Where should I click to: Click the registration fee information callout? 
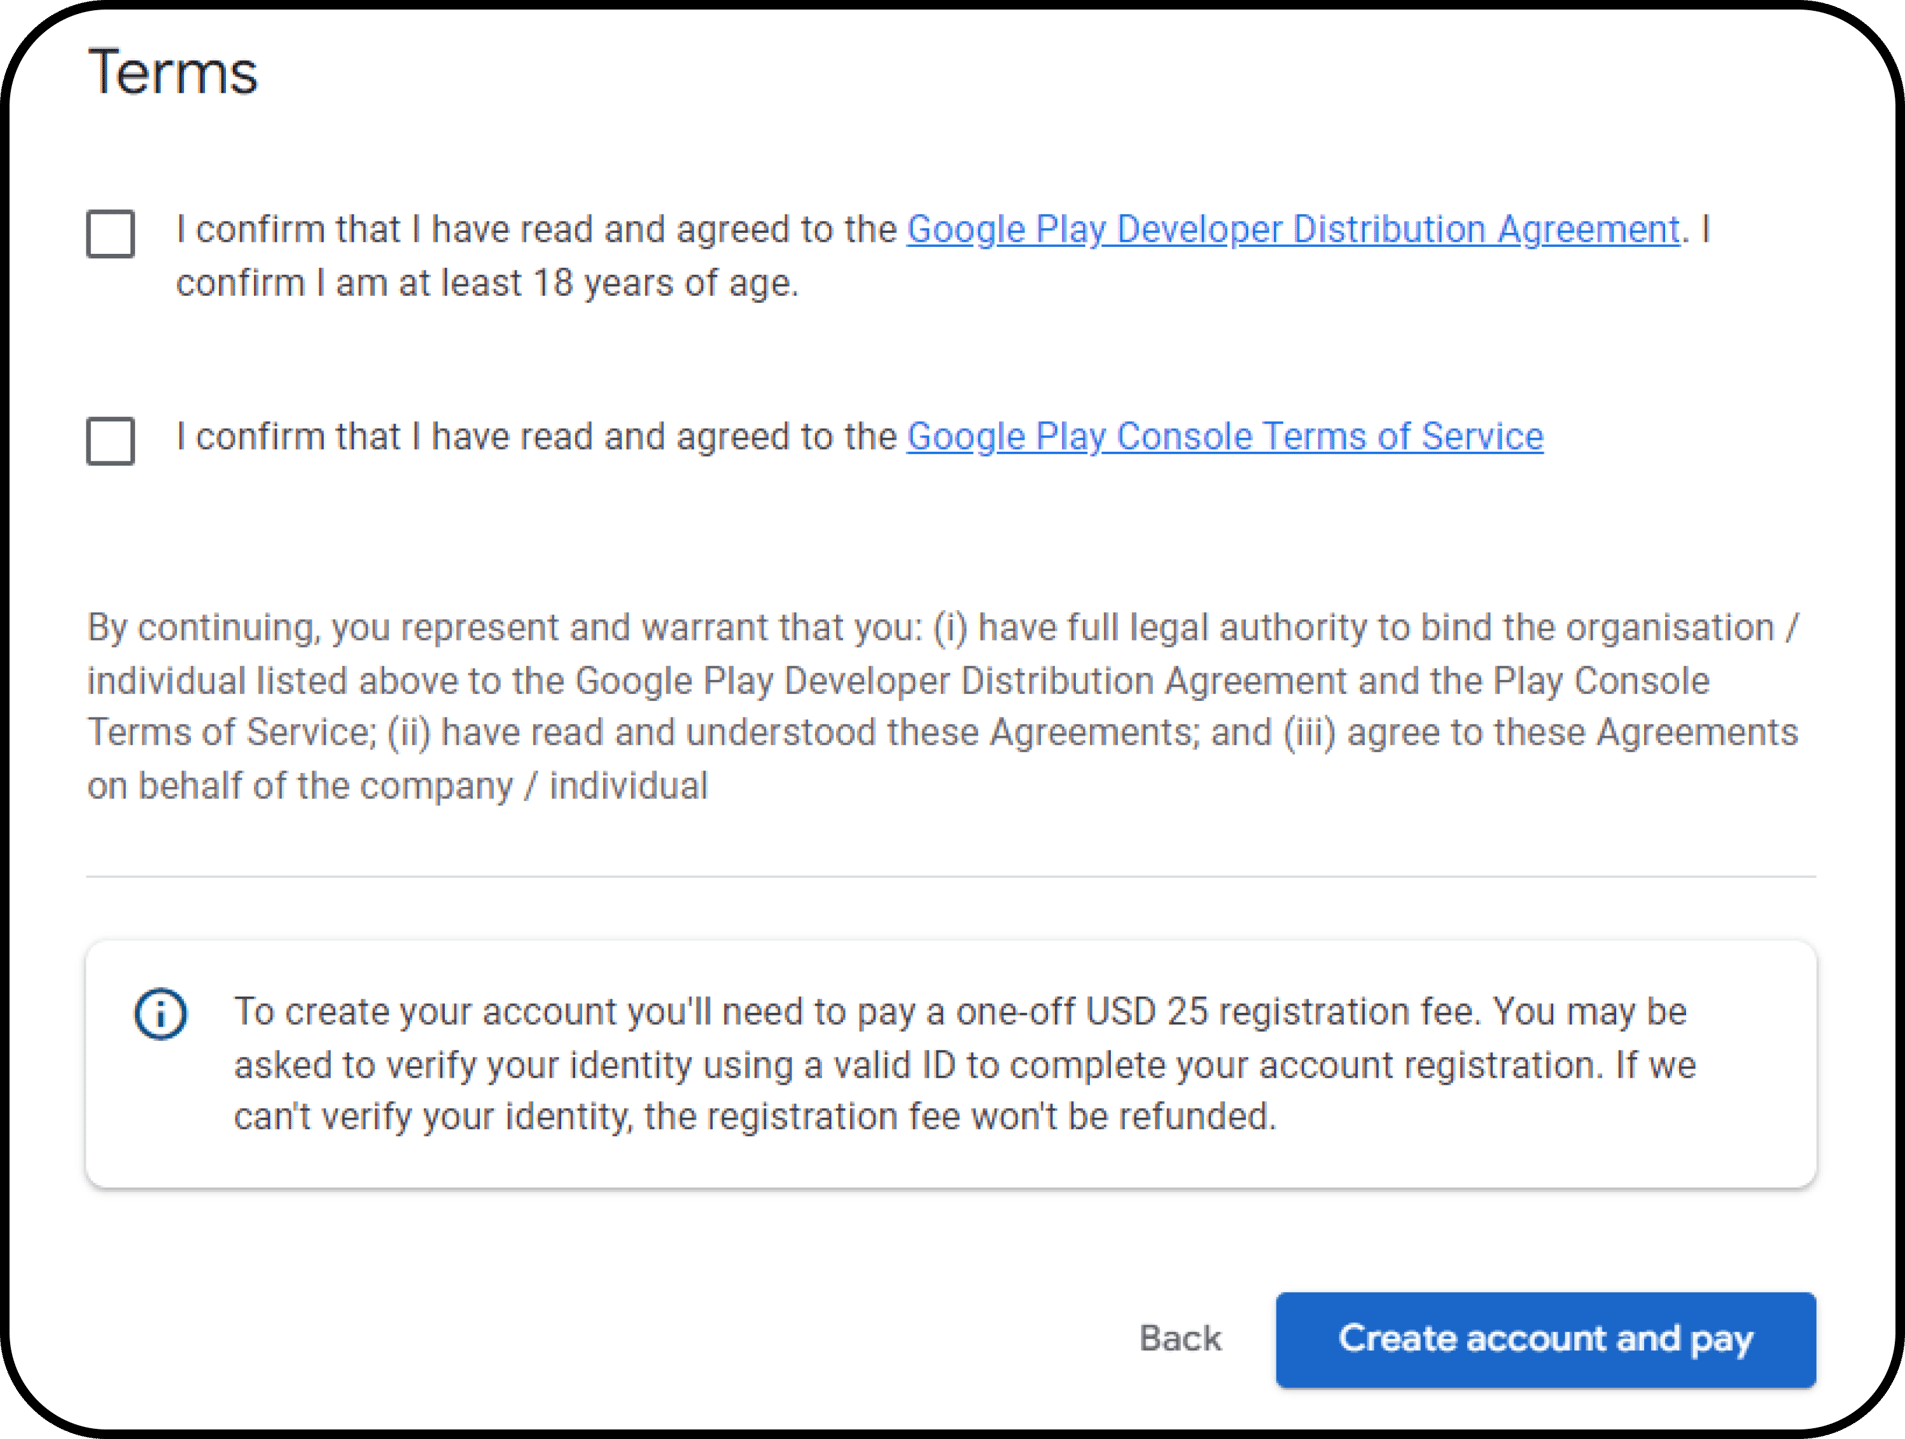click(950, 1063)
